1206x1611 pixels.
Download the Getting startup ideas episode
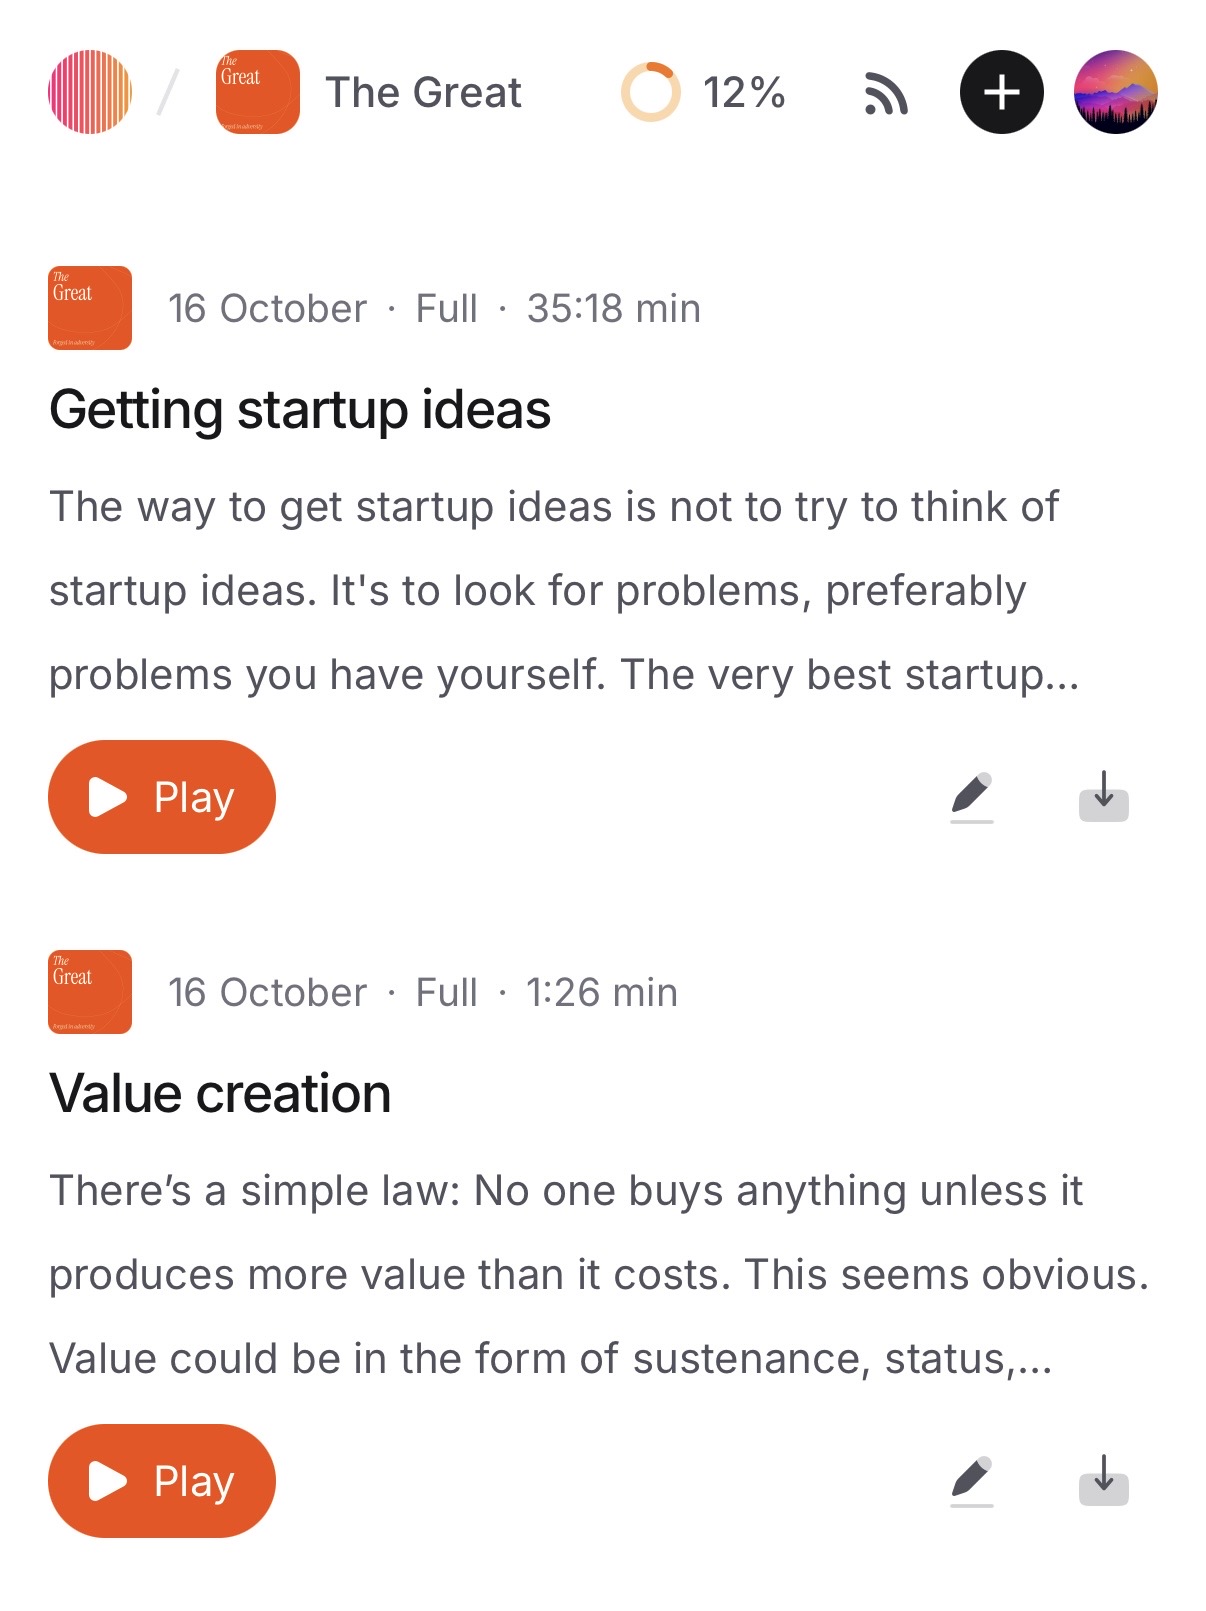pos(1104,797)
